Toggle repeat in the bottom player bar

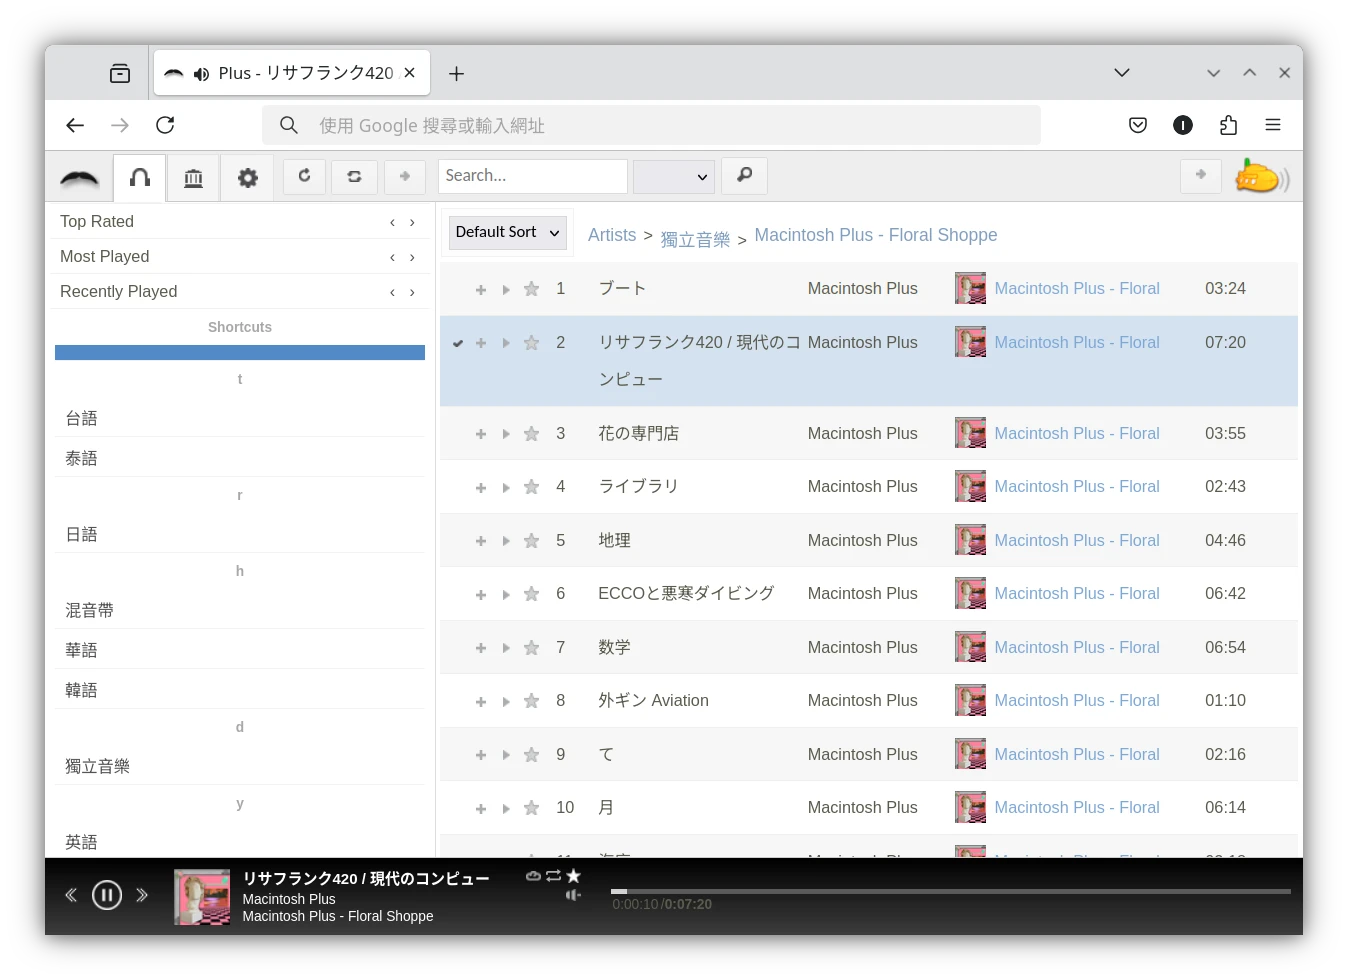[x=553, y=875]
